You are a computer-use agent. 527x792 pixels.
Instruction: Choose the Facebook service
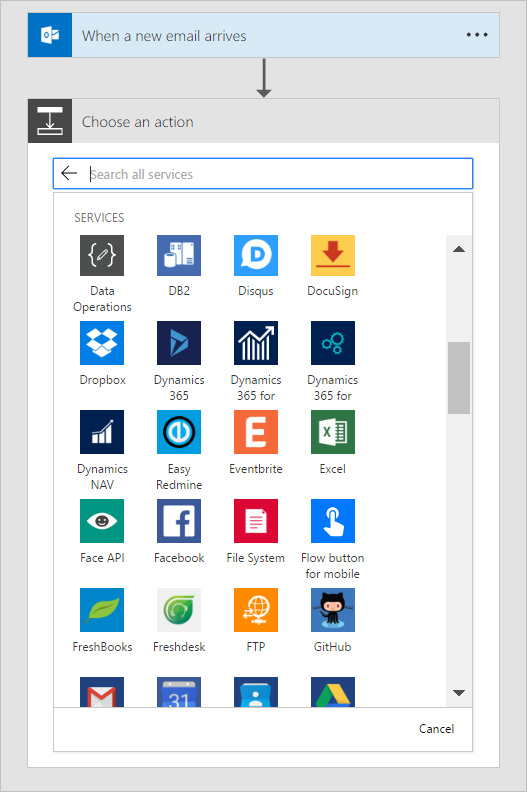(x=179, y=521)
